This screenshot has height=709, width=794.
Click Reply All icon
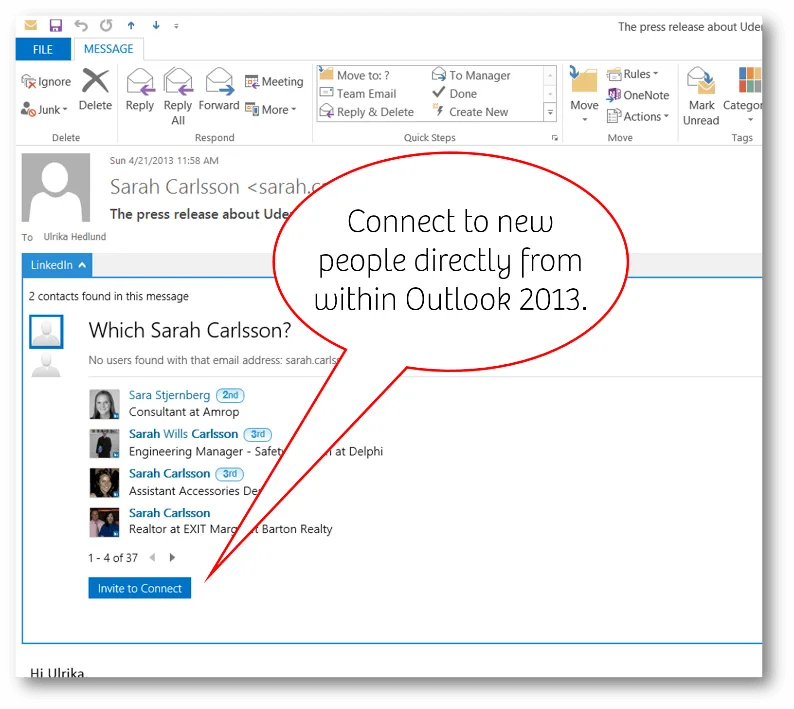178,96
